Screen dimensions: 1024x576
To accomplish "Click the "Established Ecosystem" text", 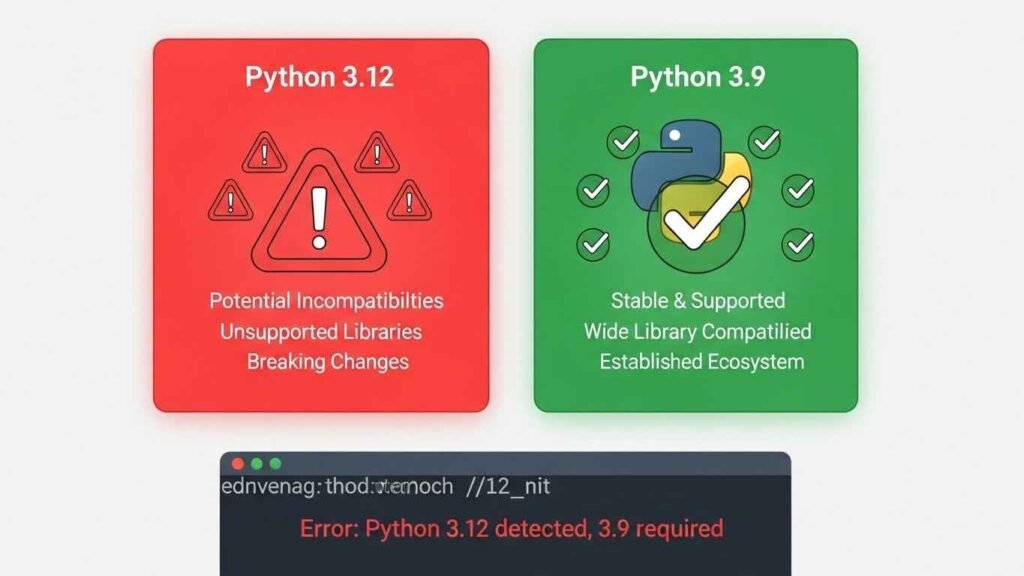I will pos(701,361).
